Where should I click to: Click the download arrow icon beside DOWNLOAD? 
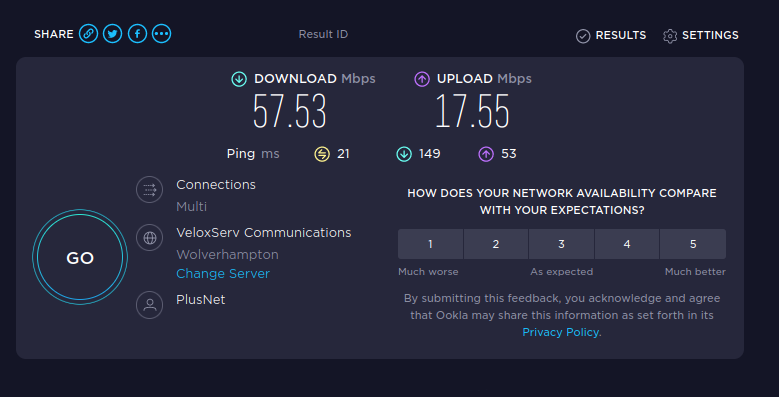click(239, 79)
